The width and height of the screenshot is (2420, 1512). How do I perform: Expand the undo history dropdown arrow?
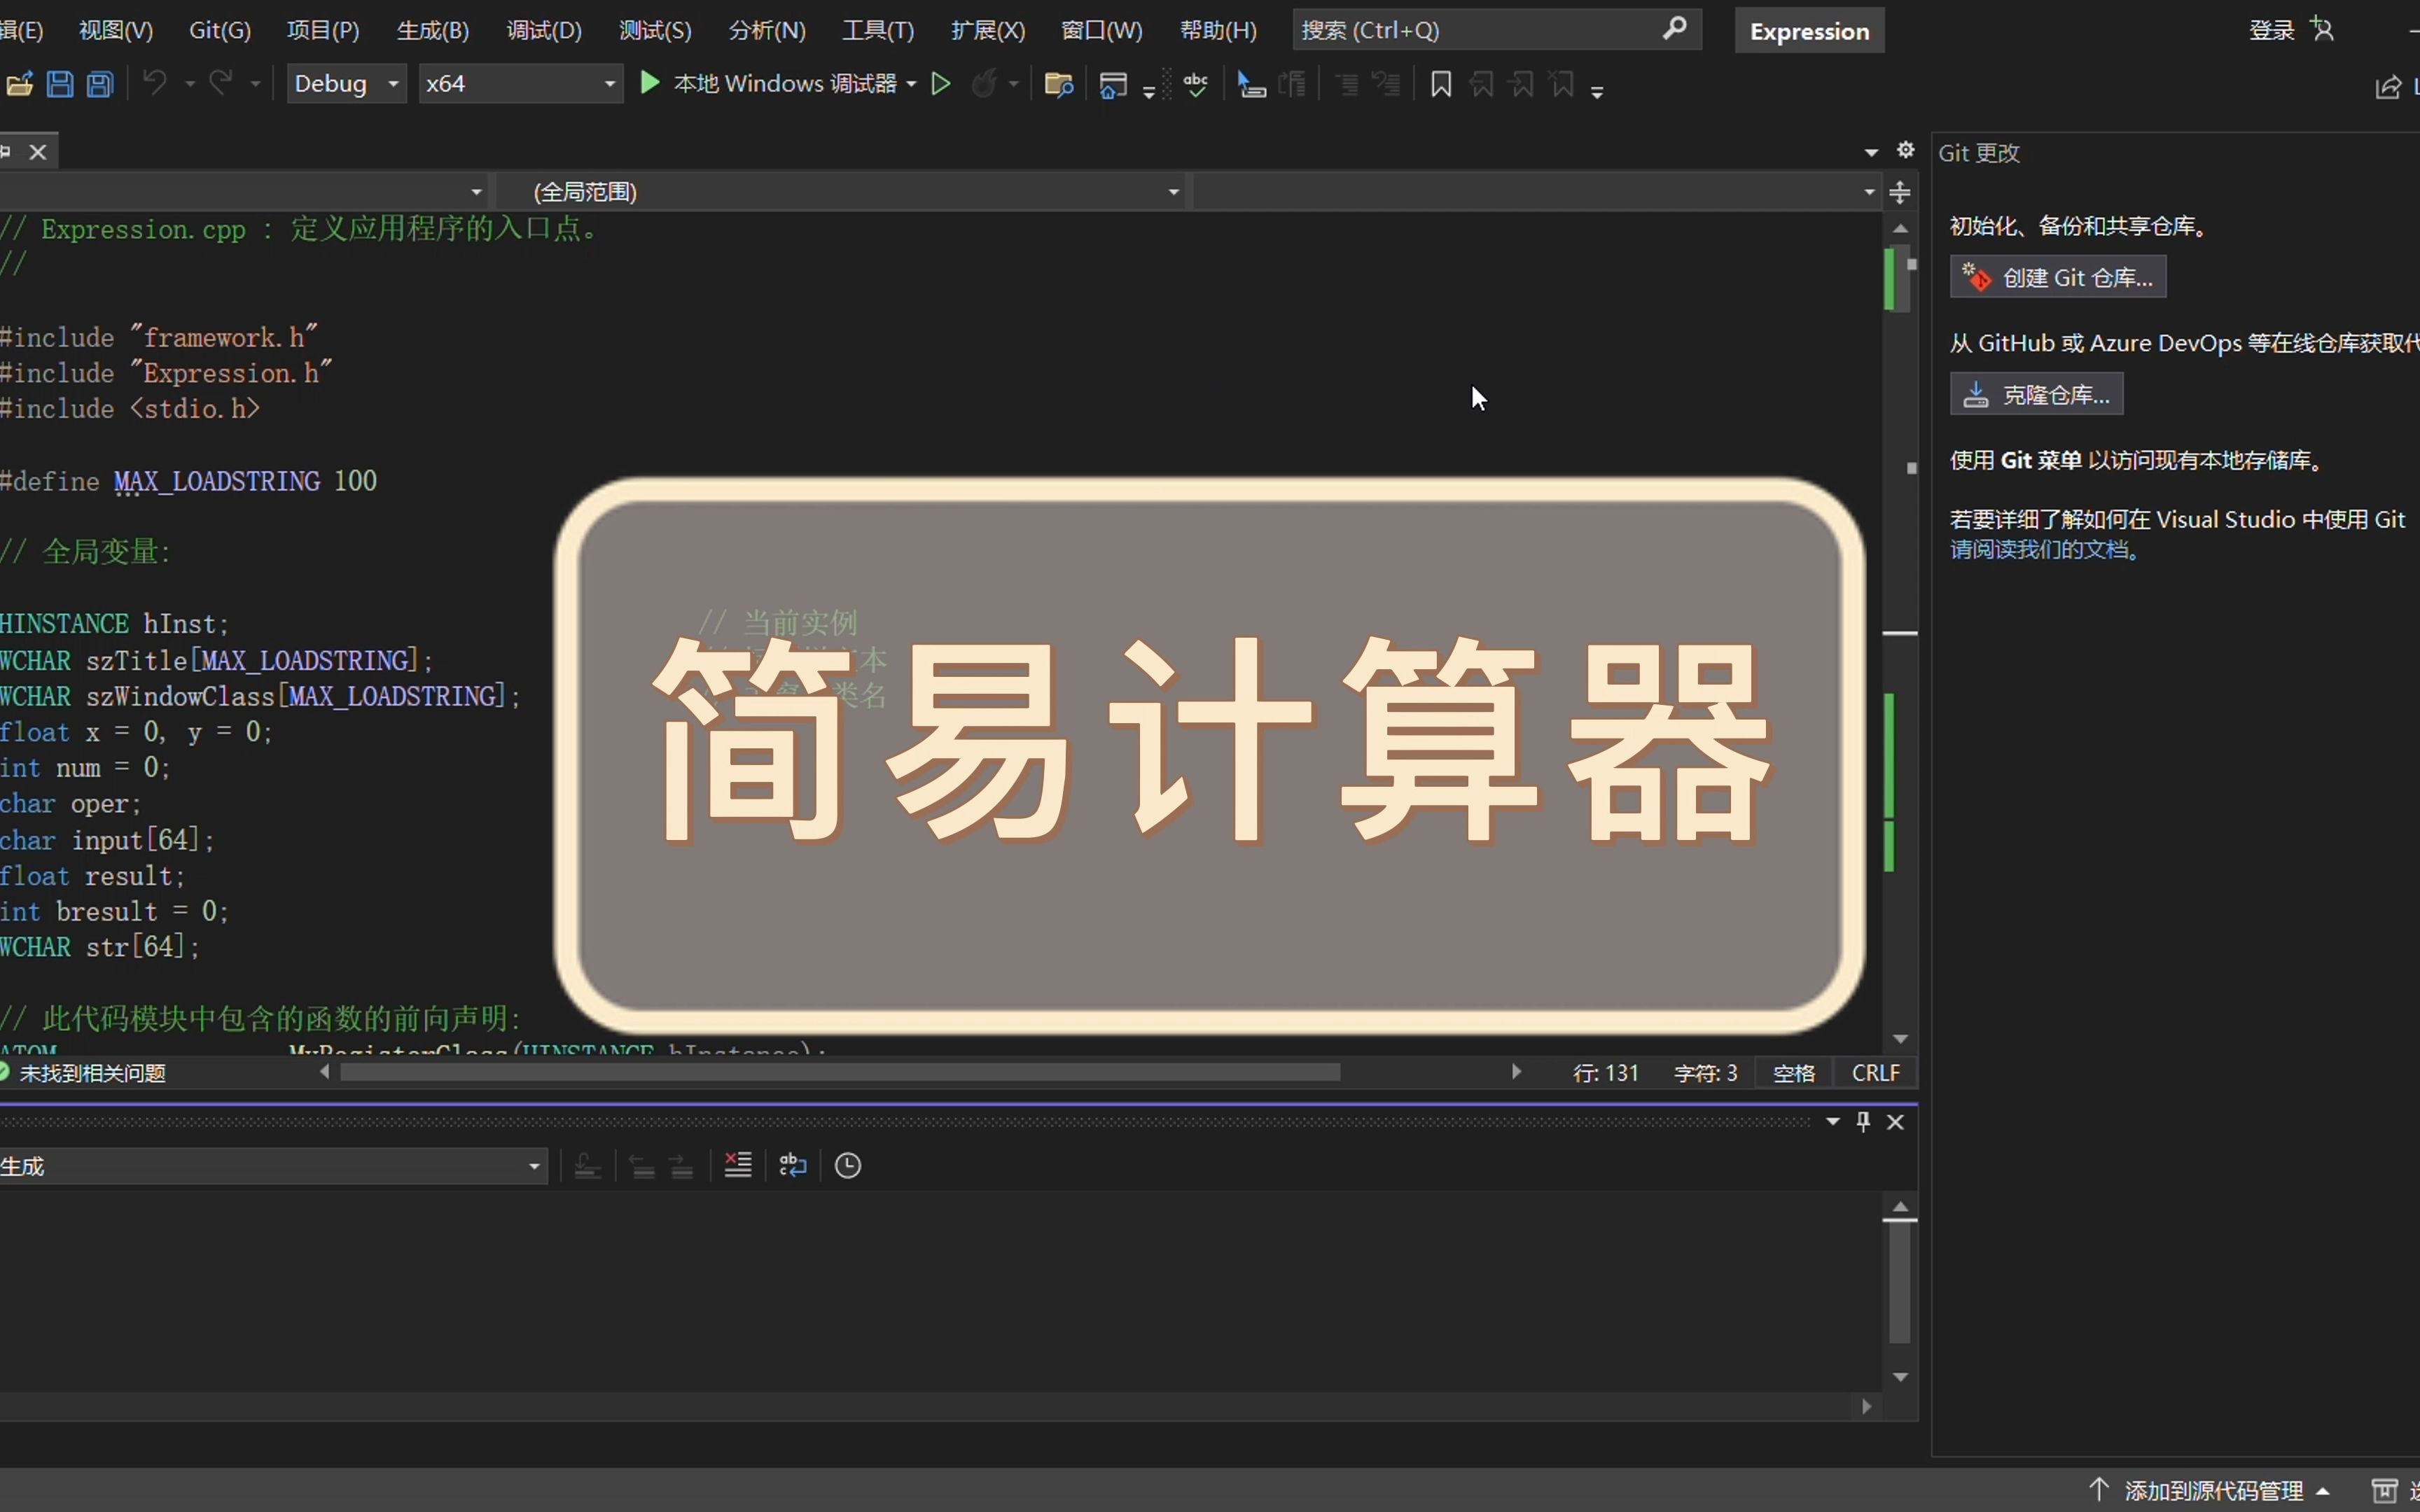click(189, 84)
